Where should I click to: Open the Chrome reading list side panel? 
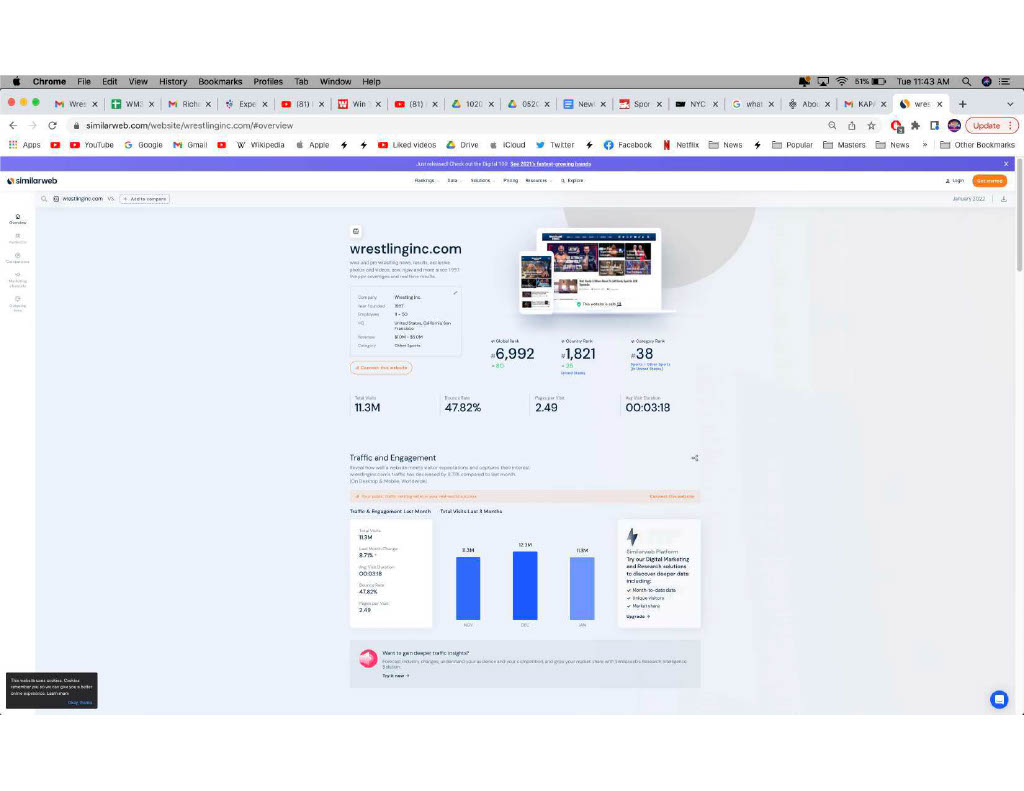pos(935,125)
